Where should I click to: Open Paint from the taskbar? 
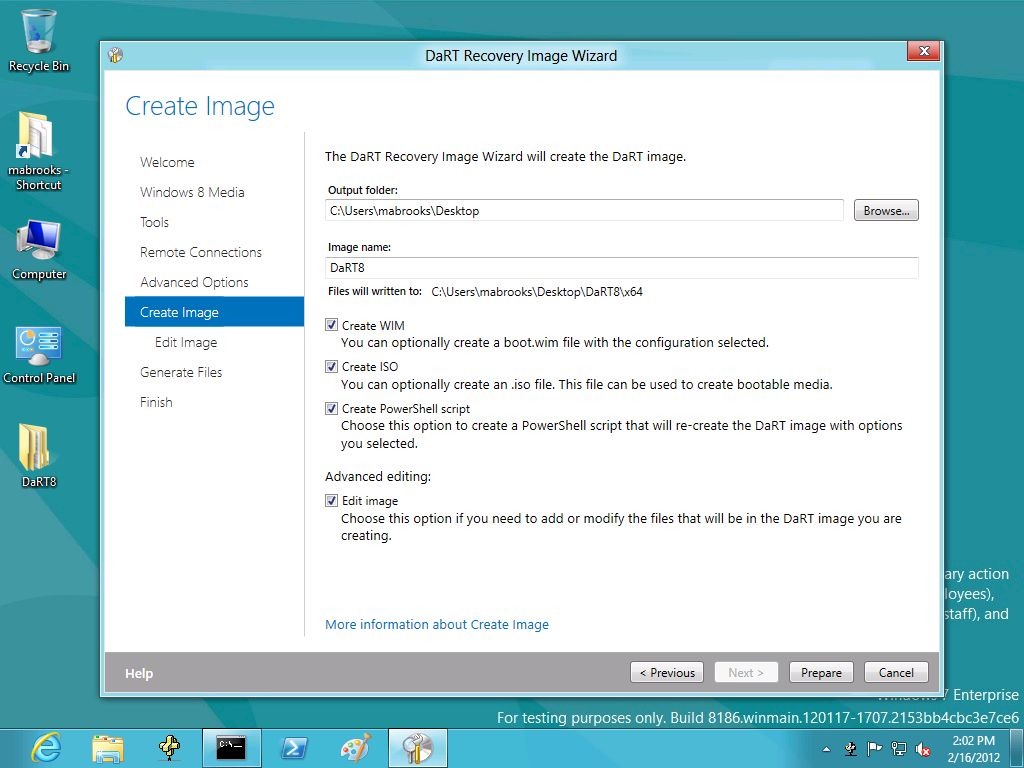[355, 748]
